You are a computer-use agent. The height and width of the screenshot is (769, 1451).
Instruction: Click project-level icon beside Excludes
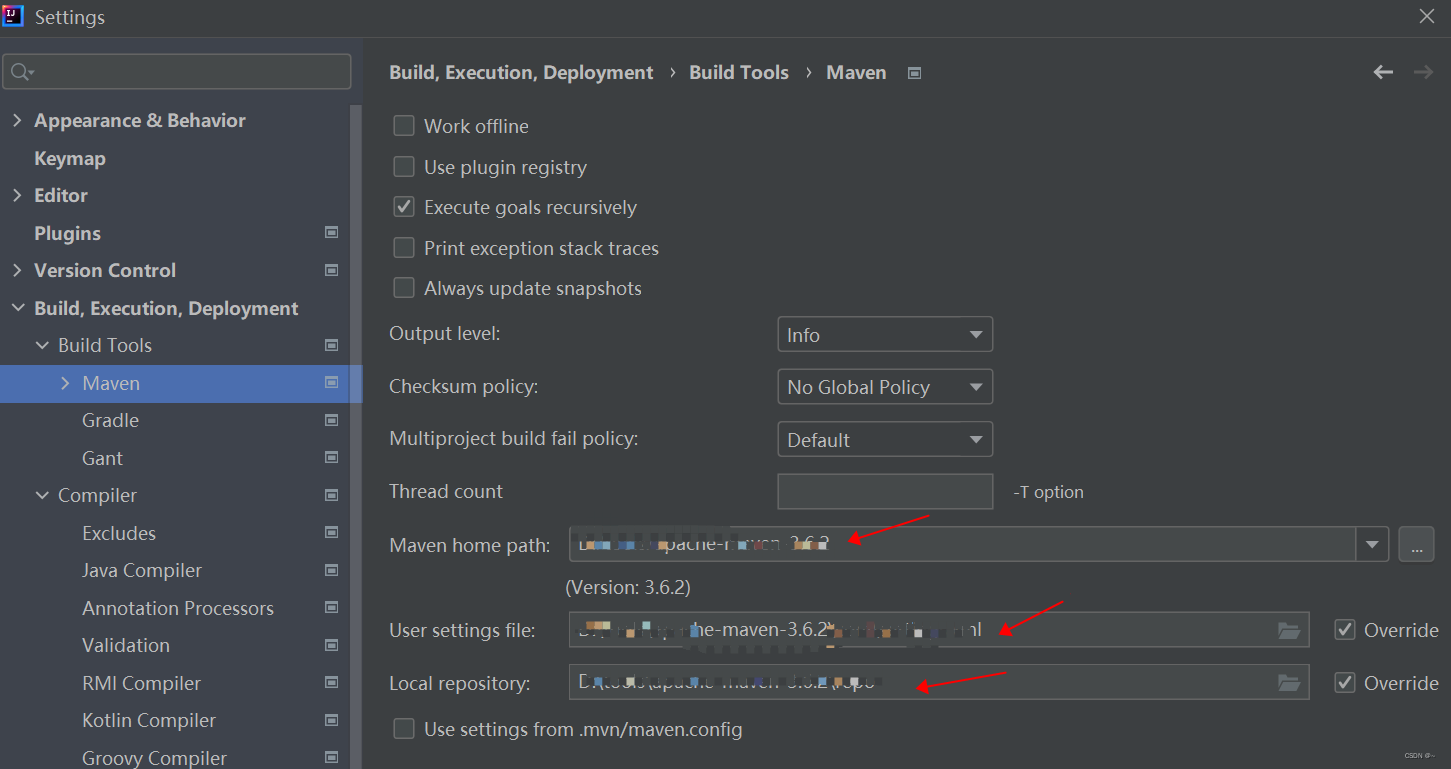tap(332, 533)
